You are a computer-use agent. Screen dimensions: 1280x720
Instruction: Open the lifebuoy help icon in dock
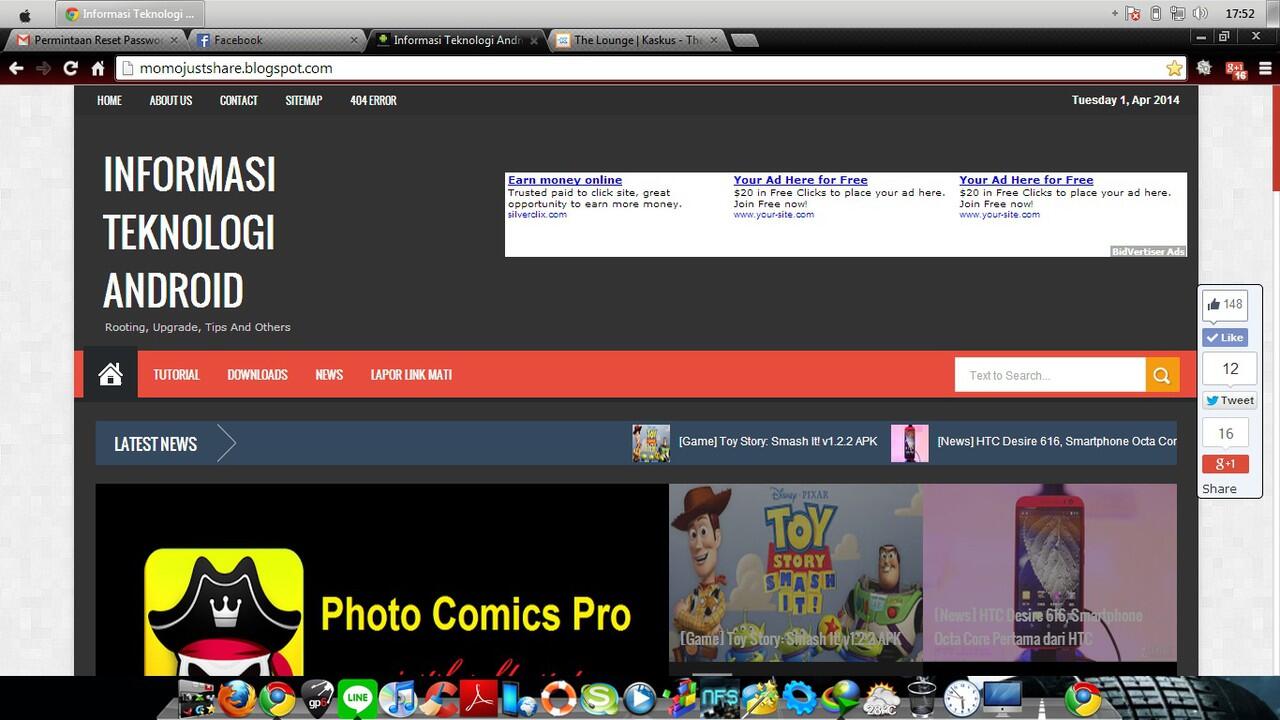tap(558, 697)
